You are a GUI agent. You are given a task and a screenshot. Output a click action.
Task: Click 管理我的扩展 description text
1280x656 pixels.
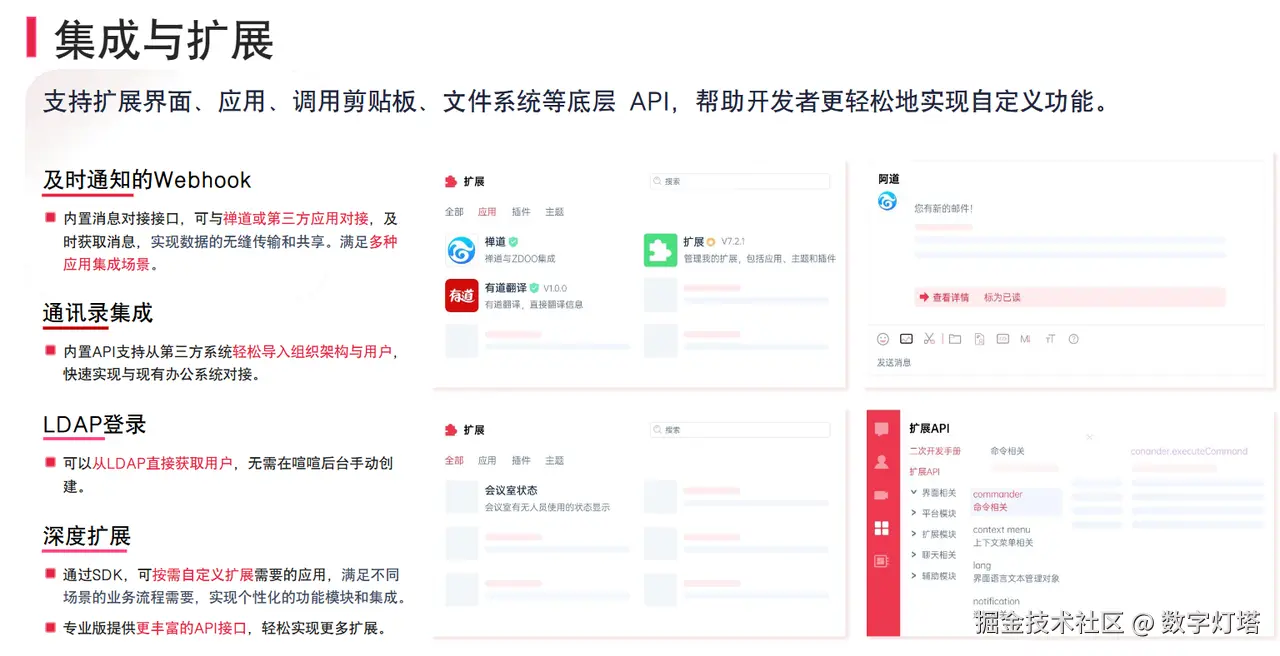coord(760,258)
